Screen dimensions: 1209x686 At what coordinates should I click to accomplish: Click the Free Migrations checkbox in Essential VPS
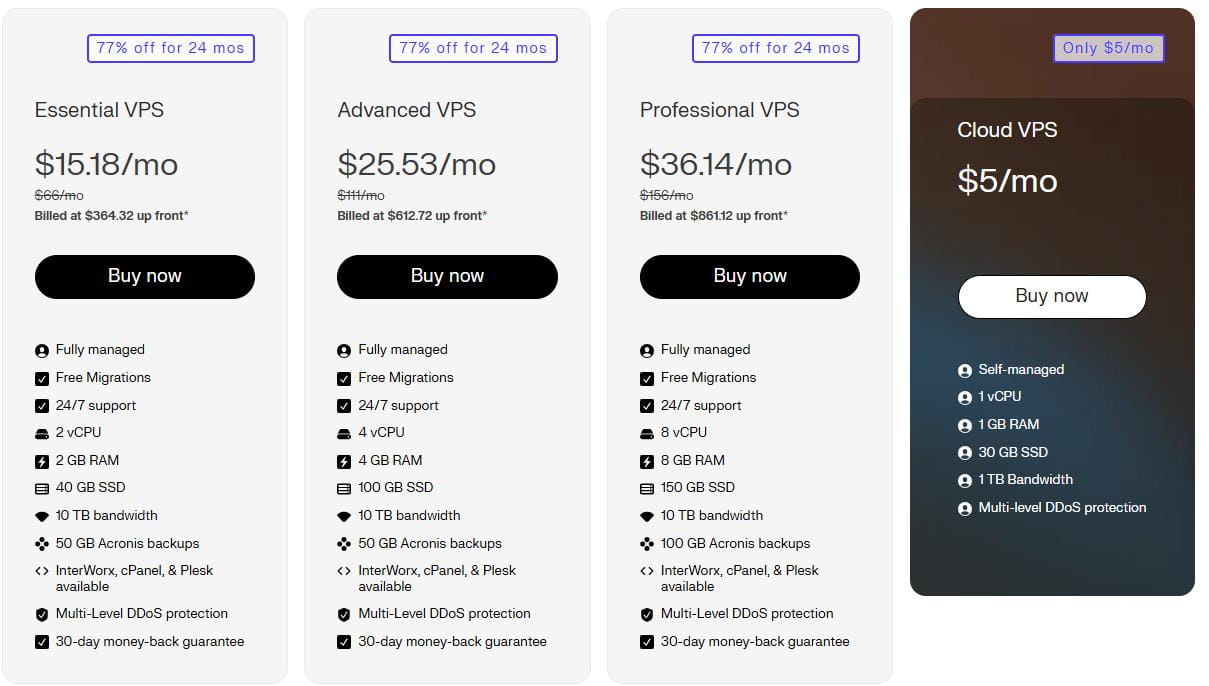point(42,378)
